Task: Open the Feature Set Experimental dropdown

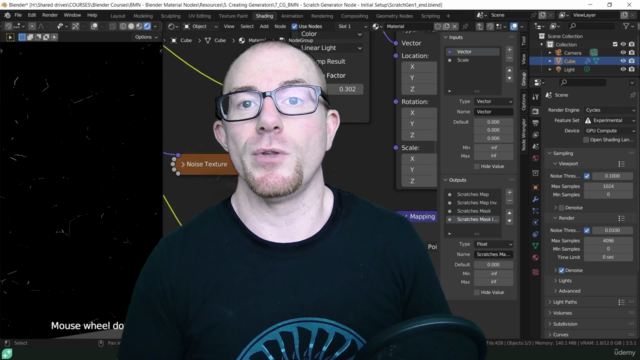Action: 610,120
